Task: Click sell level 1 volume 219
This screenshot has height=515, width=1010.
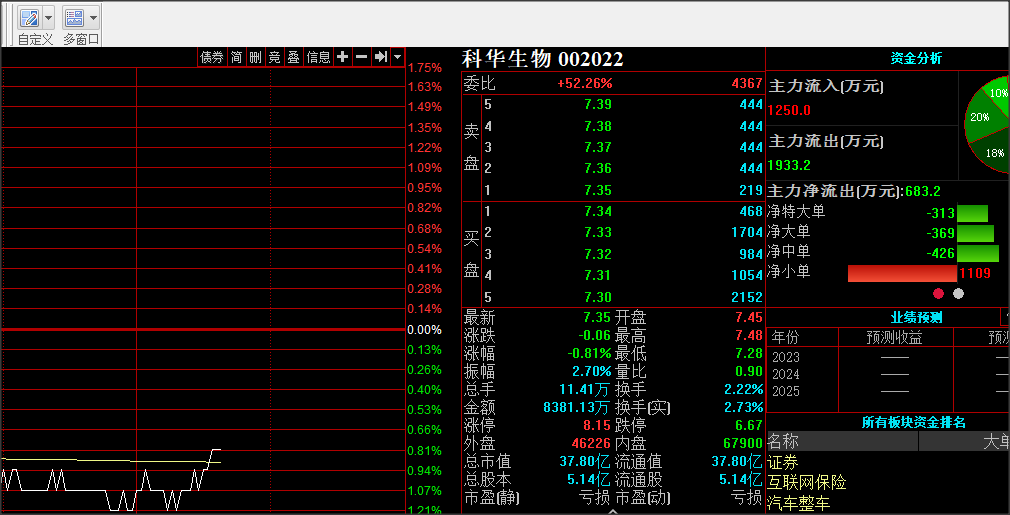Action: point(752,191)
